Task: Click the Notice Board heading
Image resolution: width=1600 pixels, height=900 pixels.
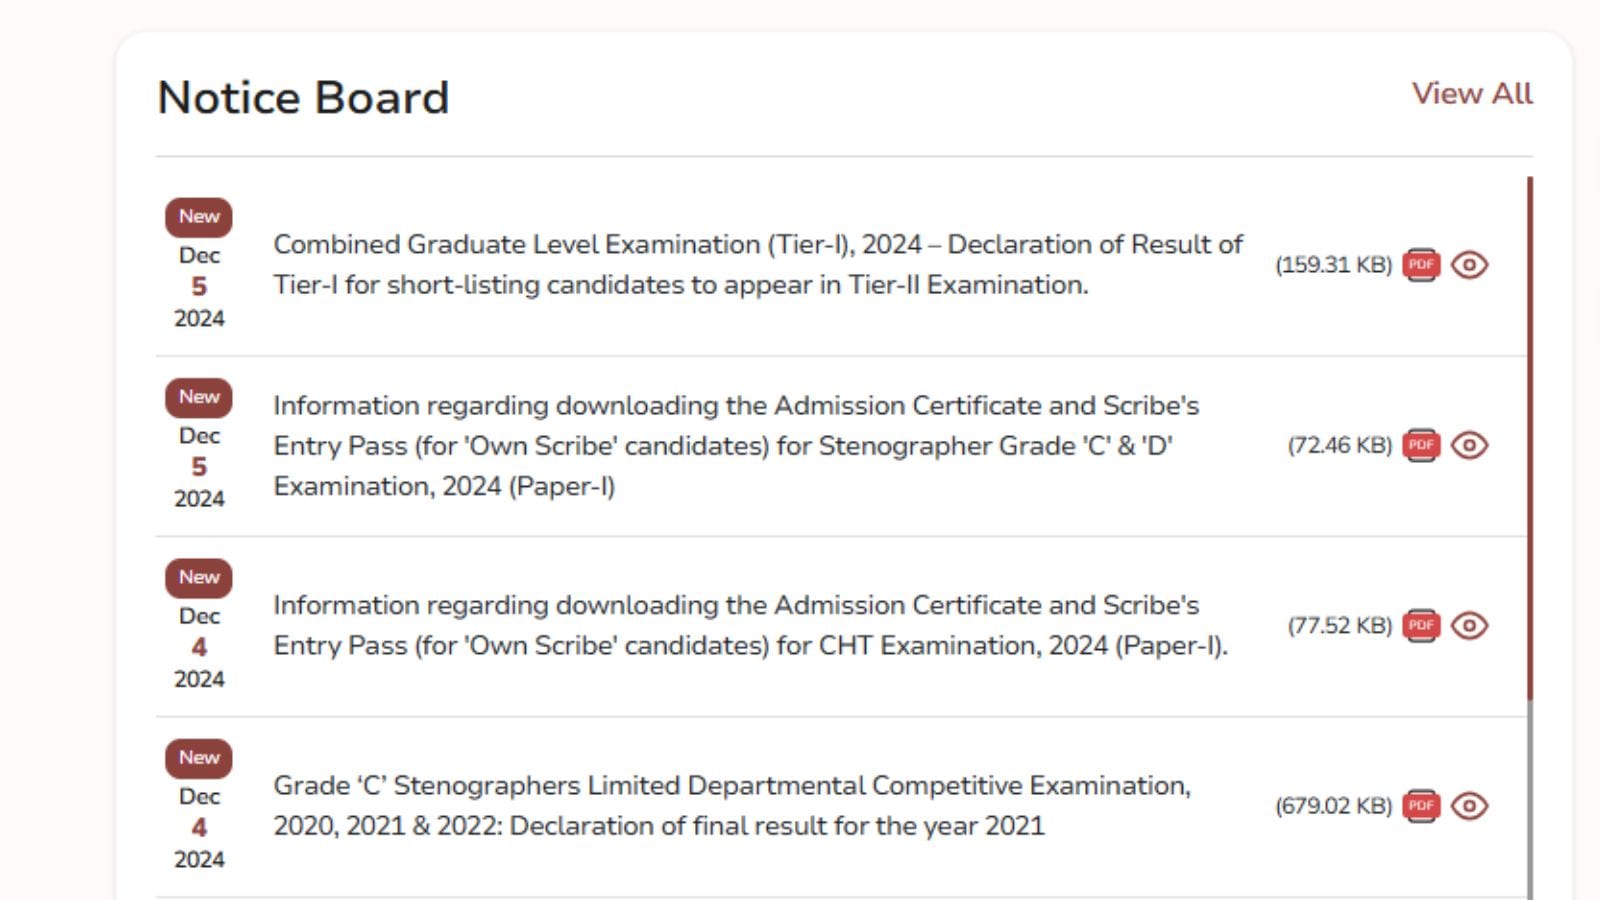Action: [x=302, y=96]
